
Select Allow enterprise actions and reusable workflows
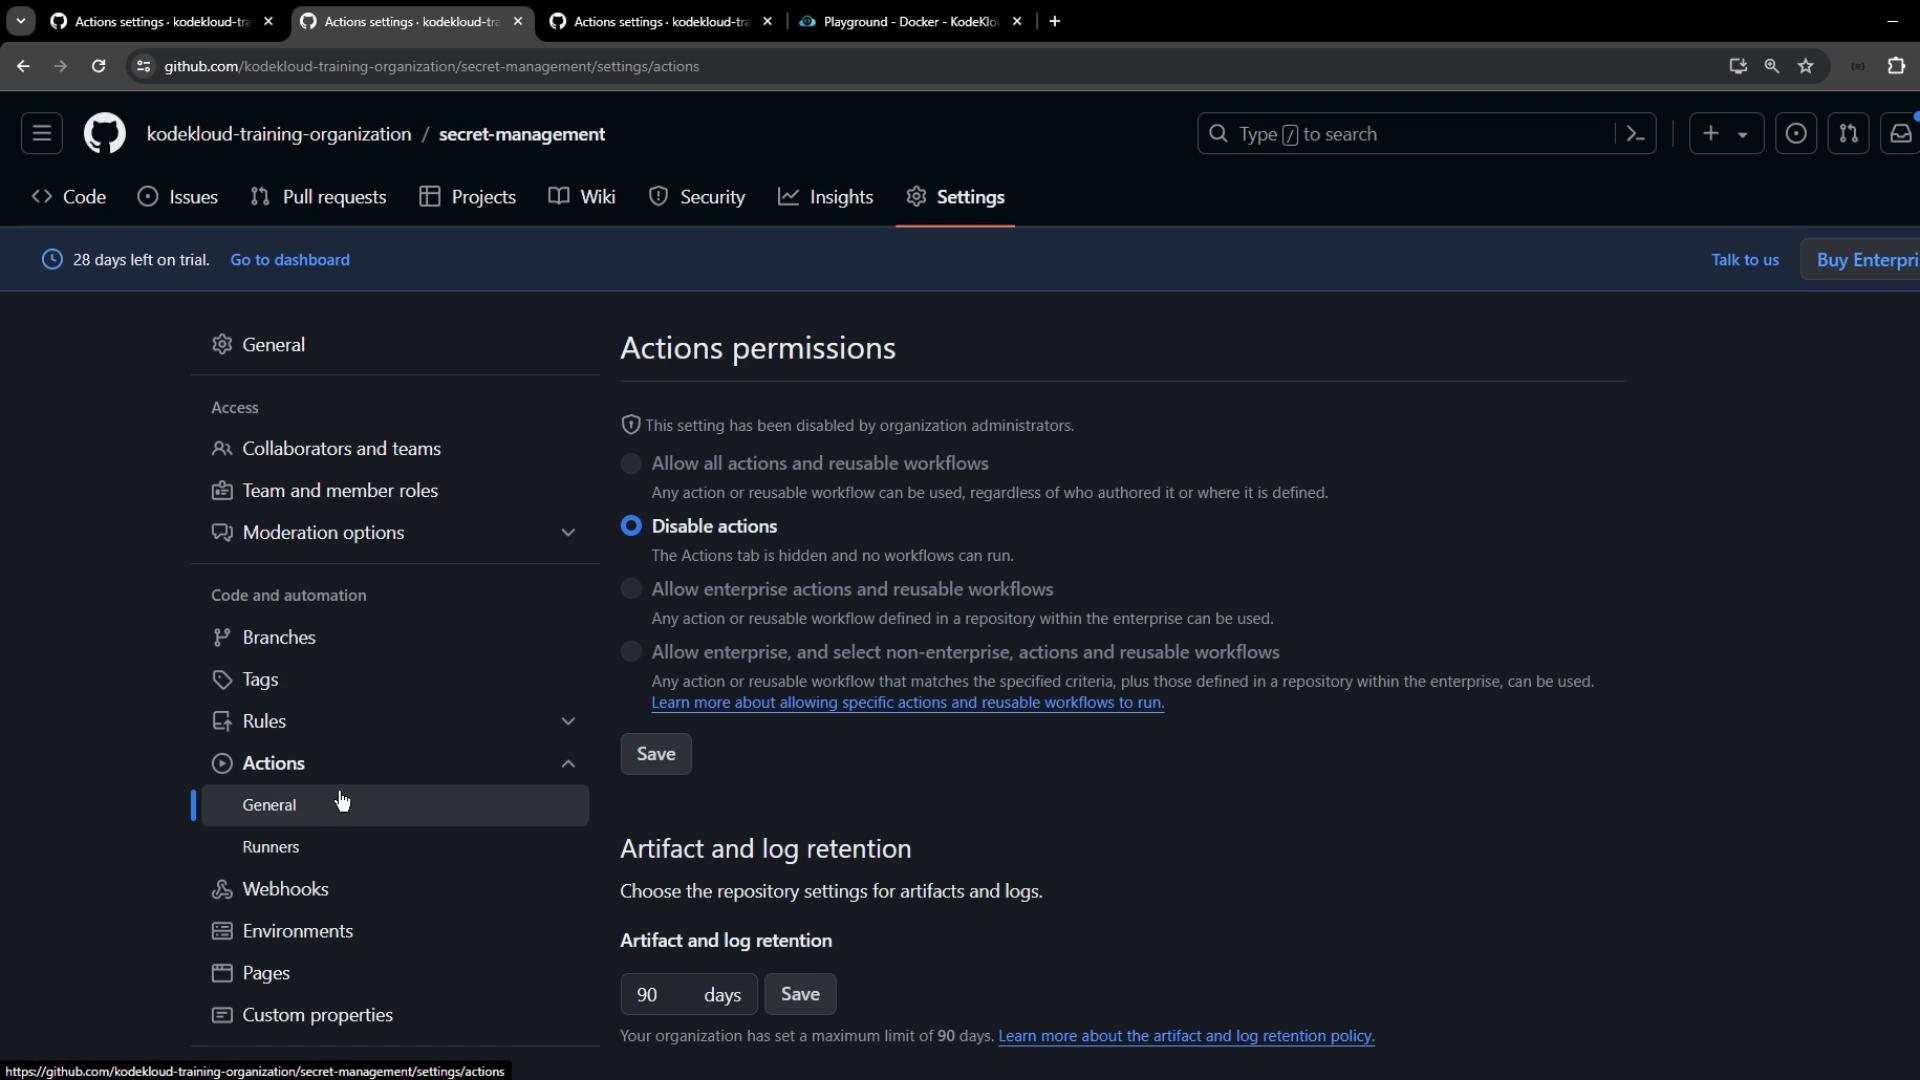click(631, 589)
